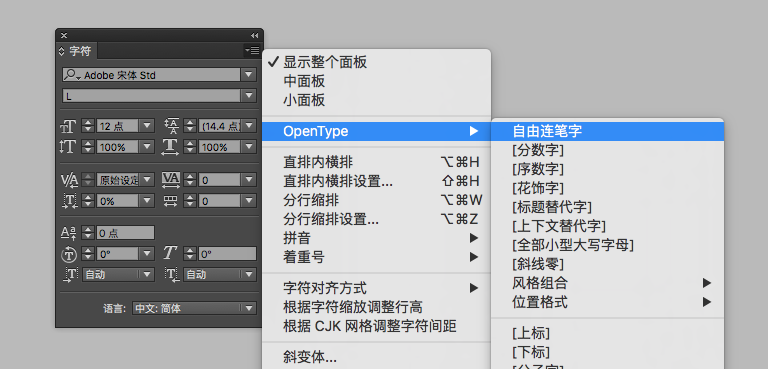Expand the 拼音 submenu
768x369 pixels.
point(376,238)
